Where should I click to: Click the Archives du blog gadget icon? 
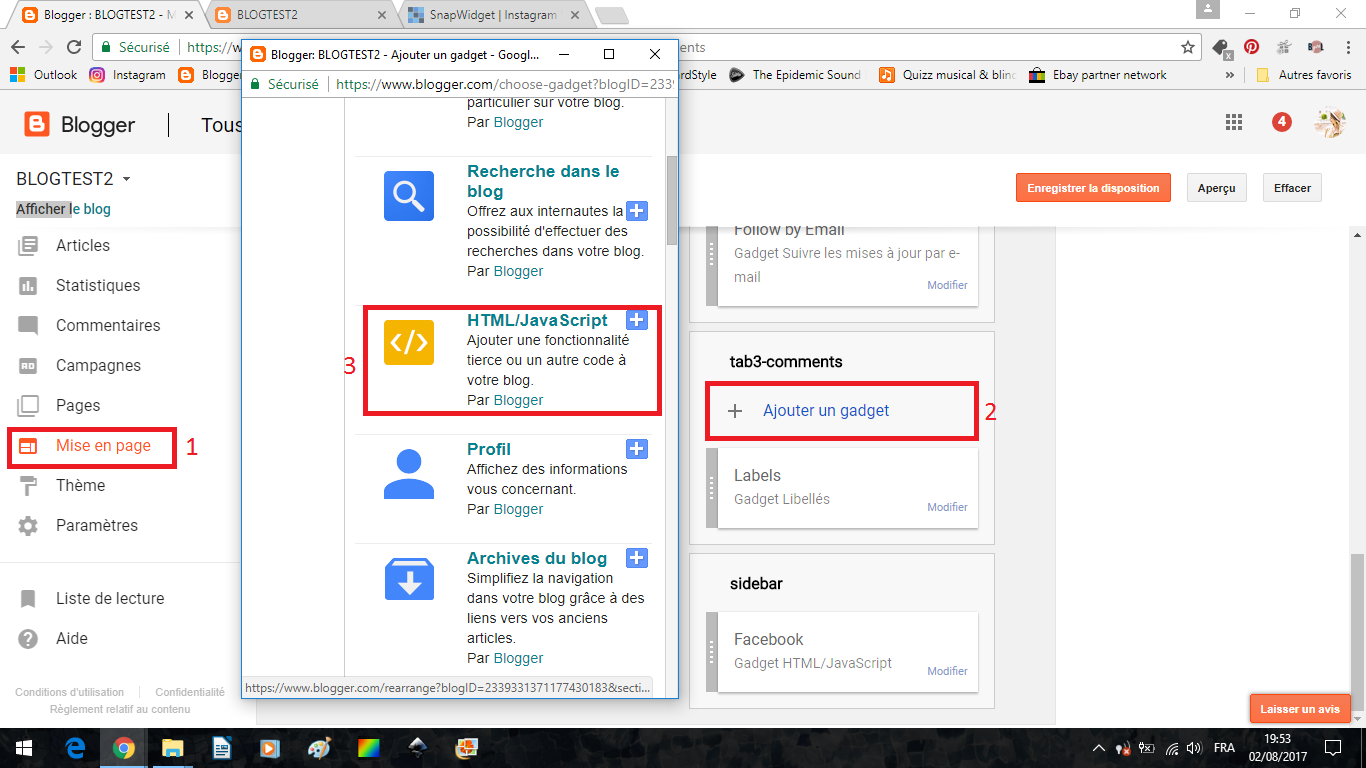409,579
